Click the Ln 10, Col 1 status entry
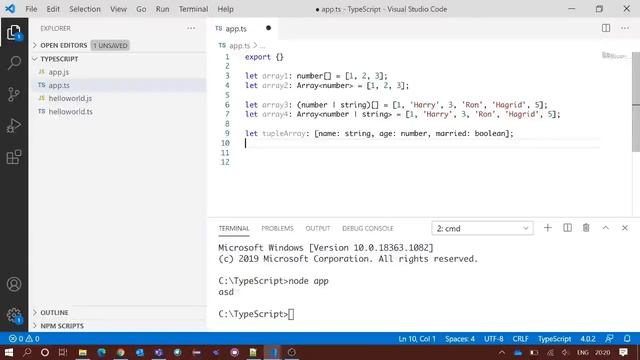 click(417, 339)
